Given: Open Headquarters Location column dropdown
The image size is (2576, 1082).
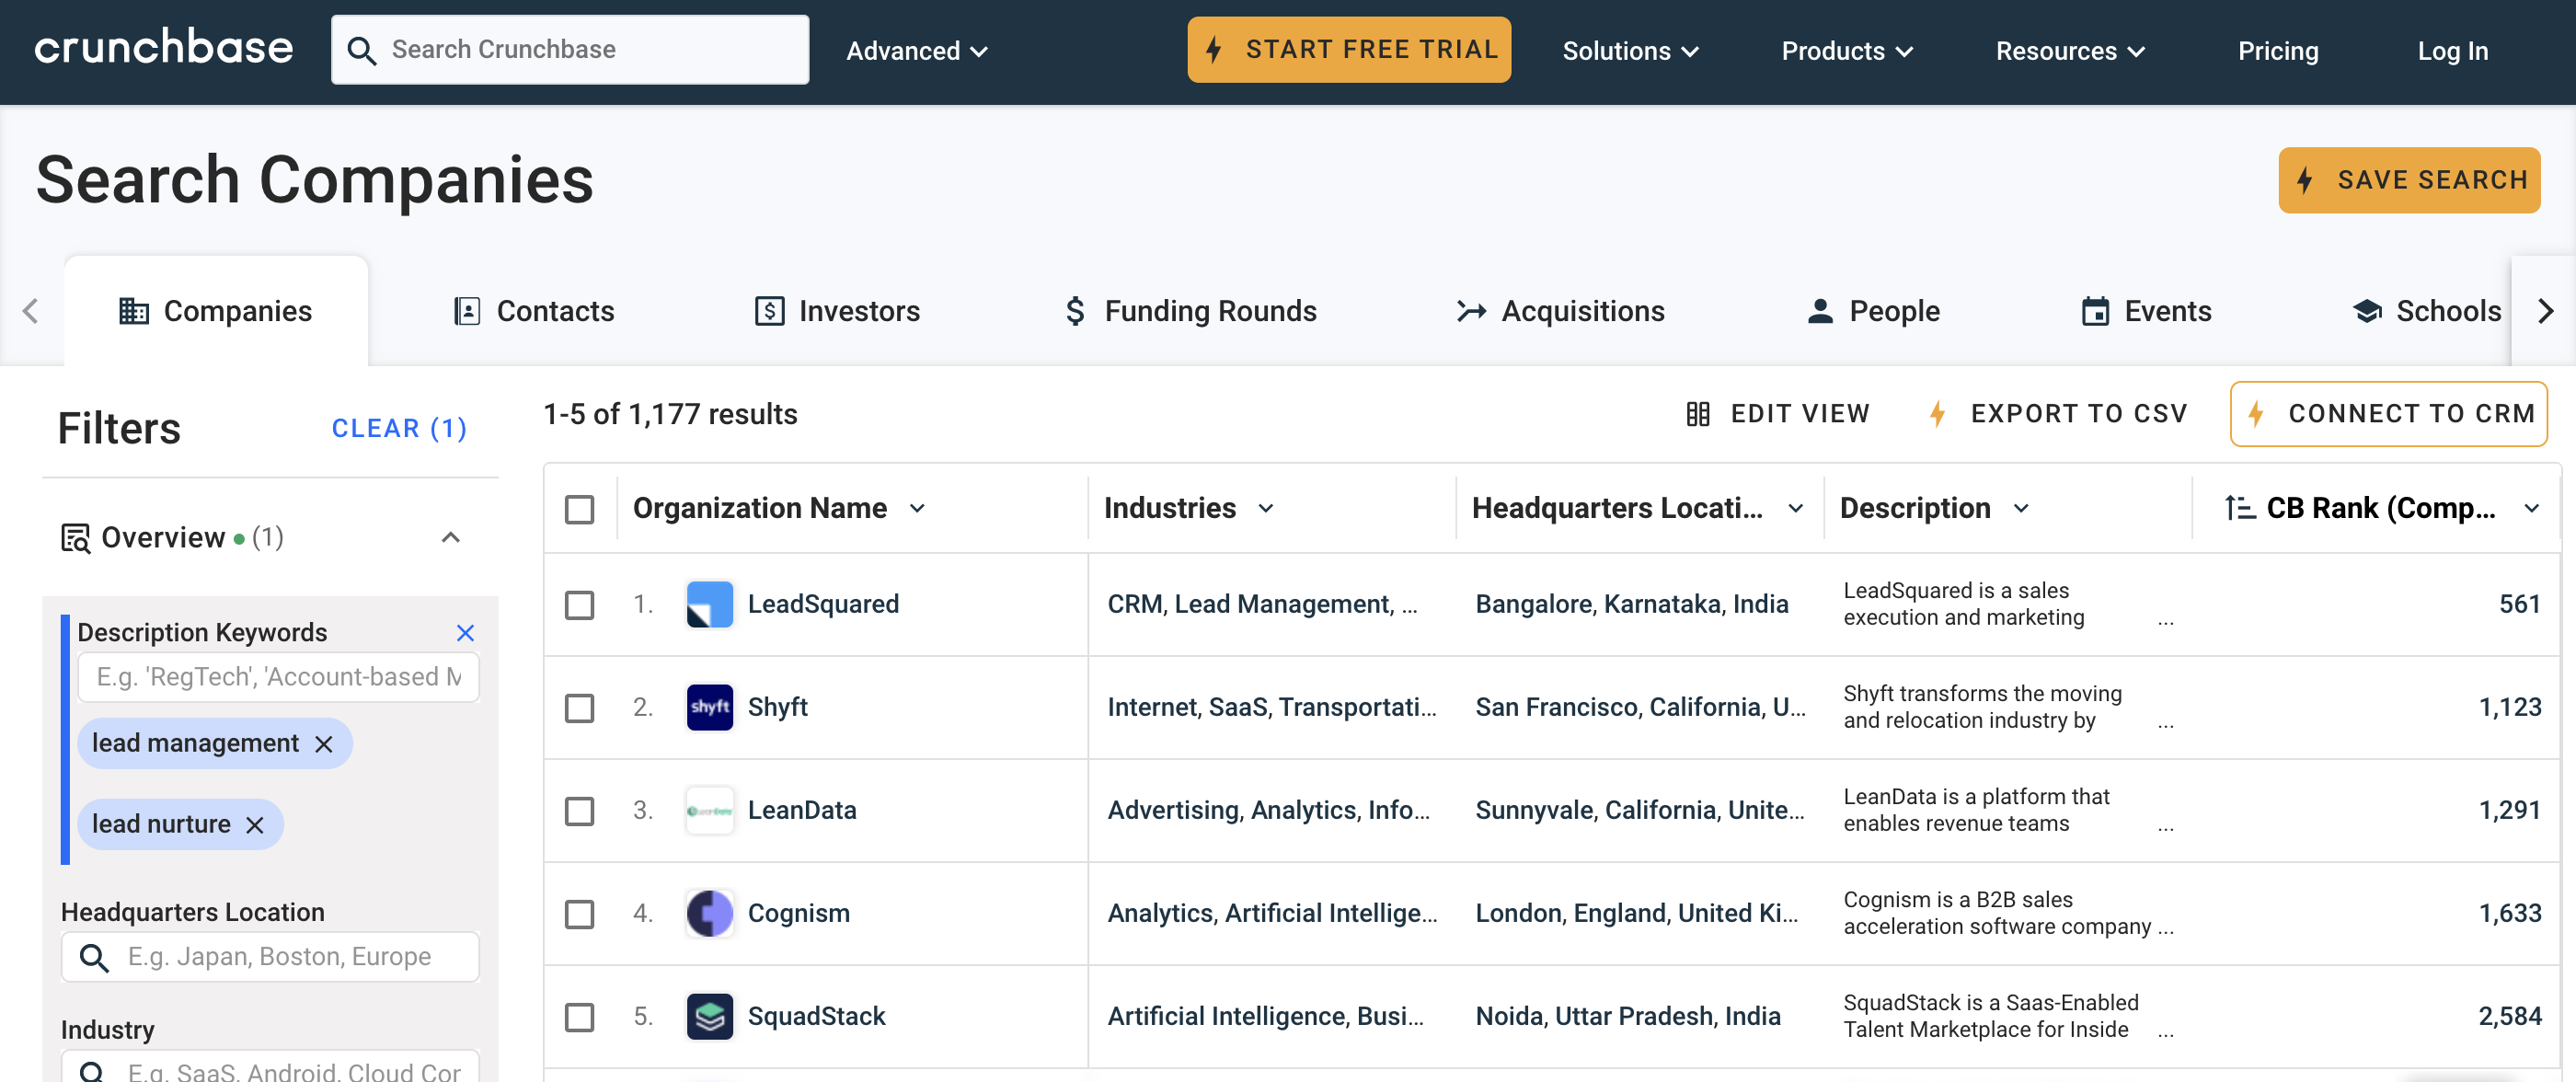Looking at the screenshot, I should (1796, 508).
